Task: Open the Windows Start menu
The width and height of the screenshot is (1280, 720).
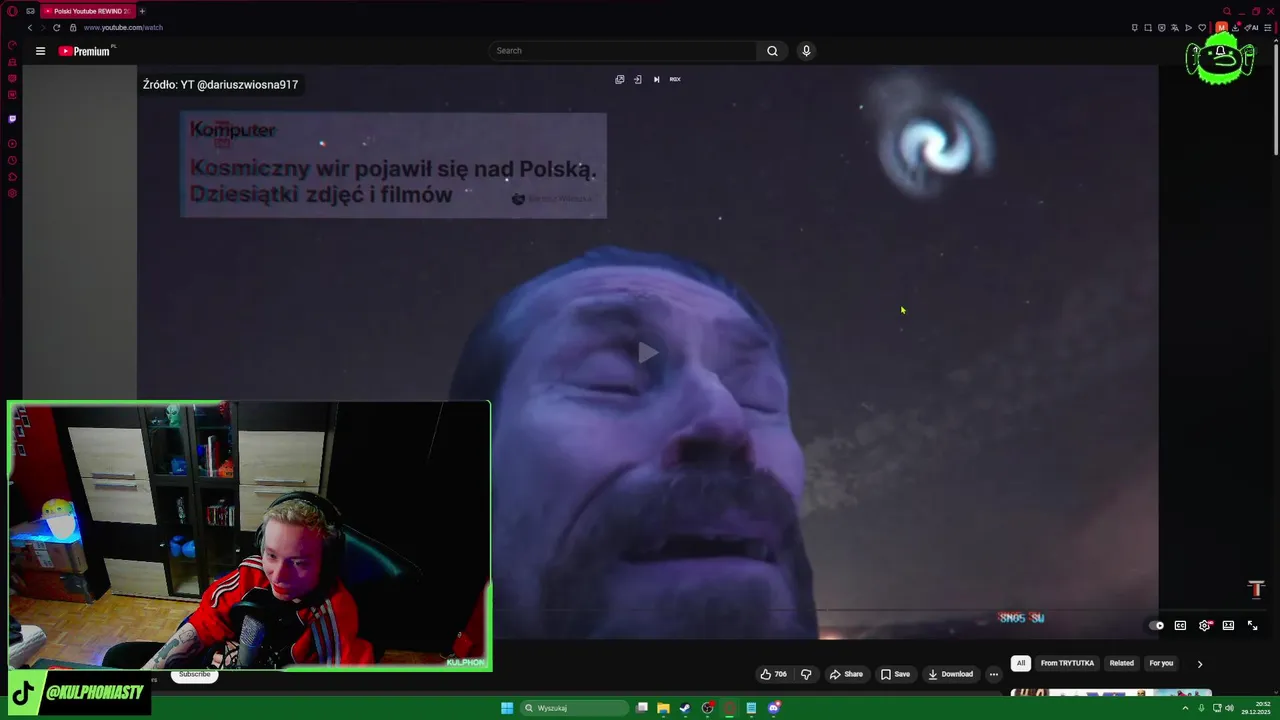Action: 507,708
